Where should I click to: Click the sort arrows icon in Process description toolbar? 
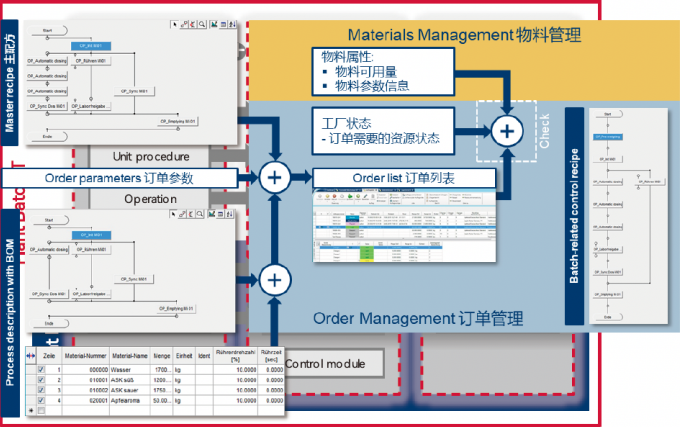point(230,214)
